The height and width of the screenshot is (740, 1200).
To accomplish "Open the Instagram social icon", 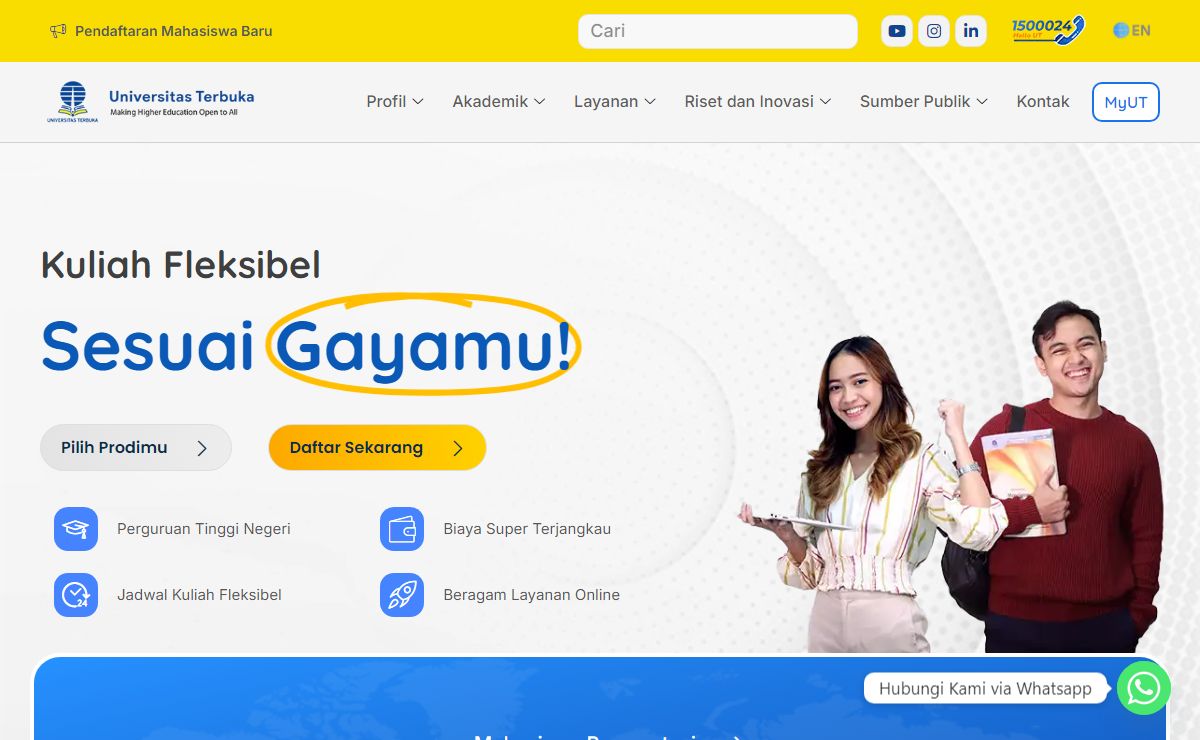I will pos(934,31).
